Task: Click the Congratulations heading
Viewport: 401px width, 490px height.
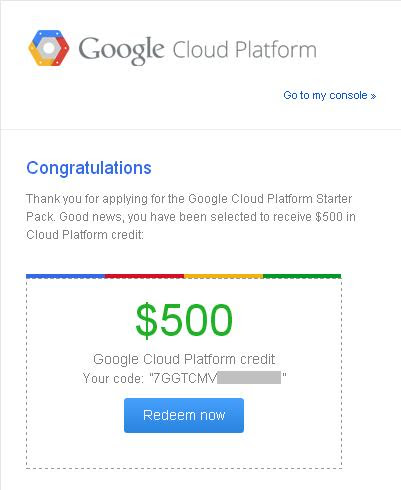Action: point(89,168)
